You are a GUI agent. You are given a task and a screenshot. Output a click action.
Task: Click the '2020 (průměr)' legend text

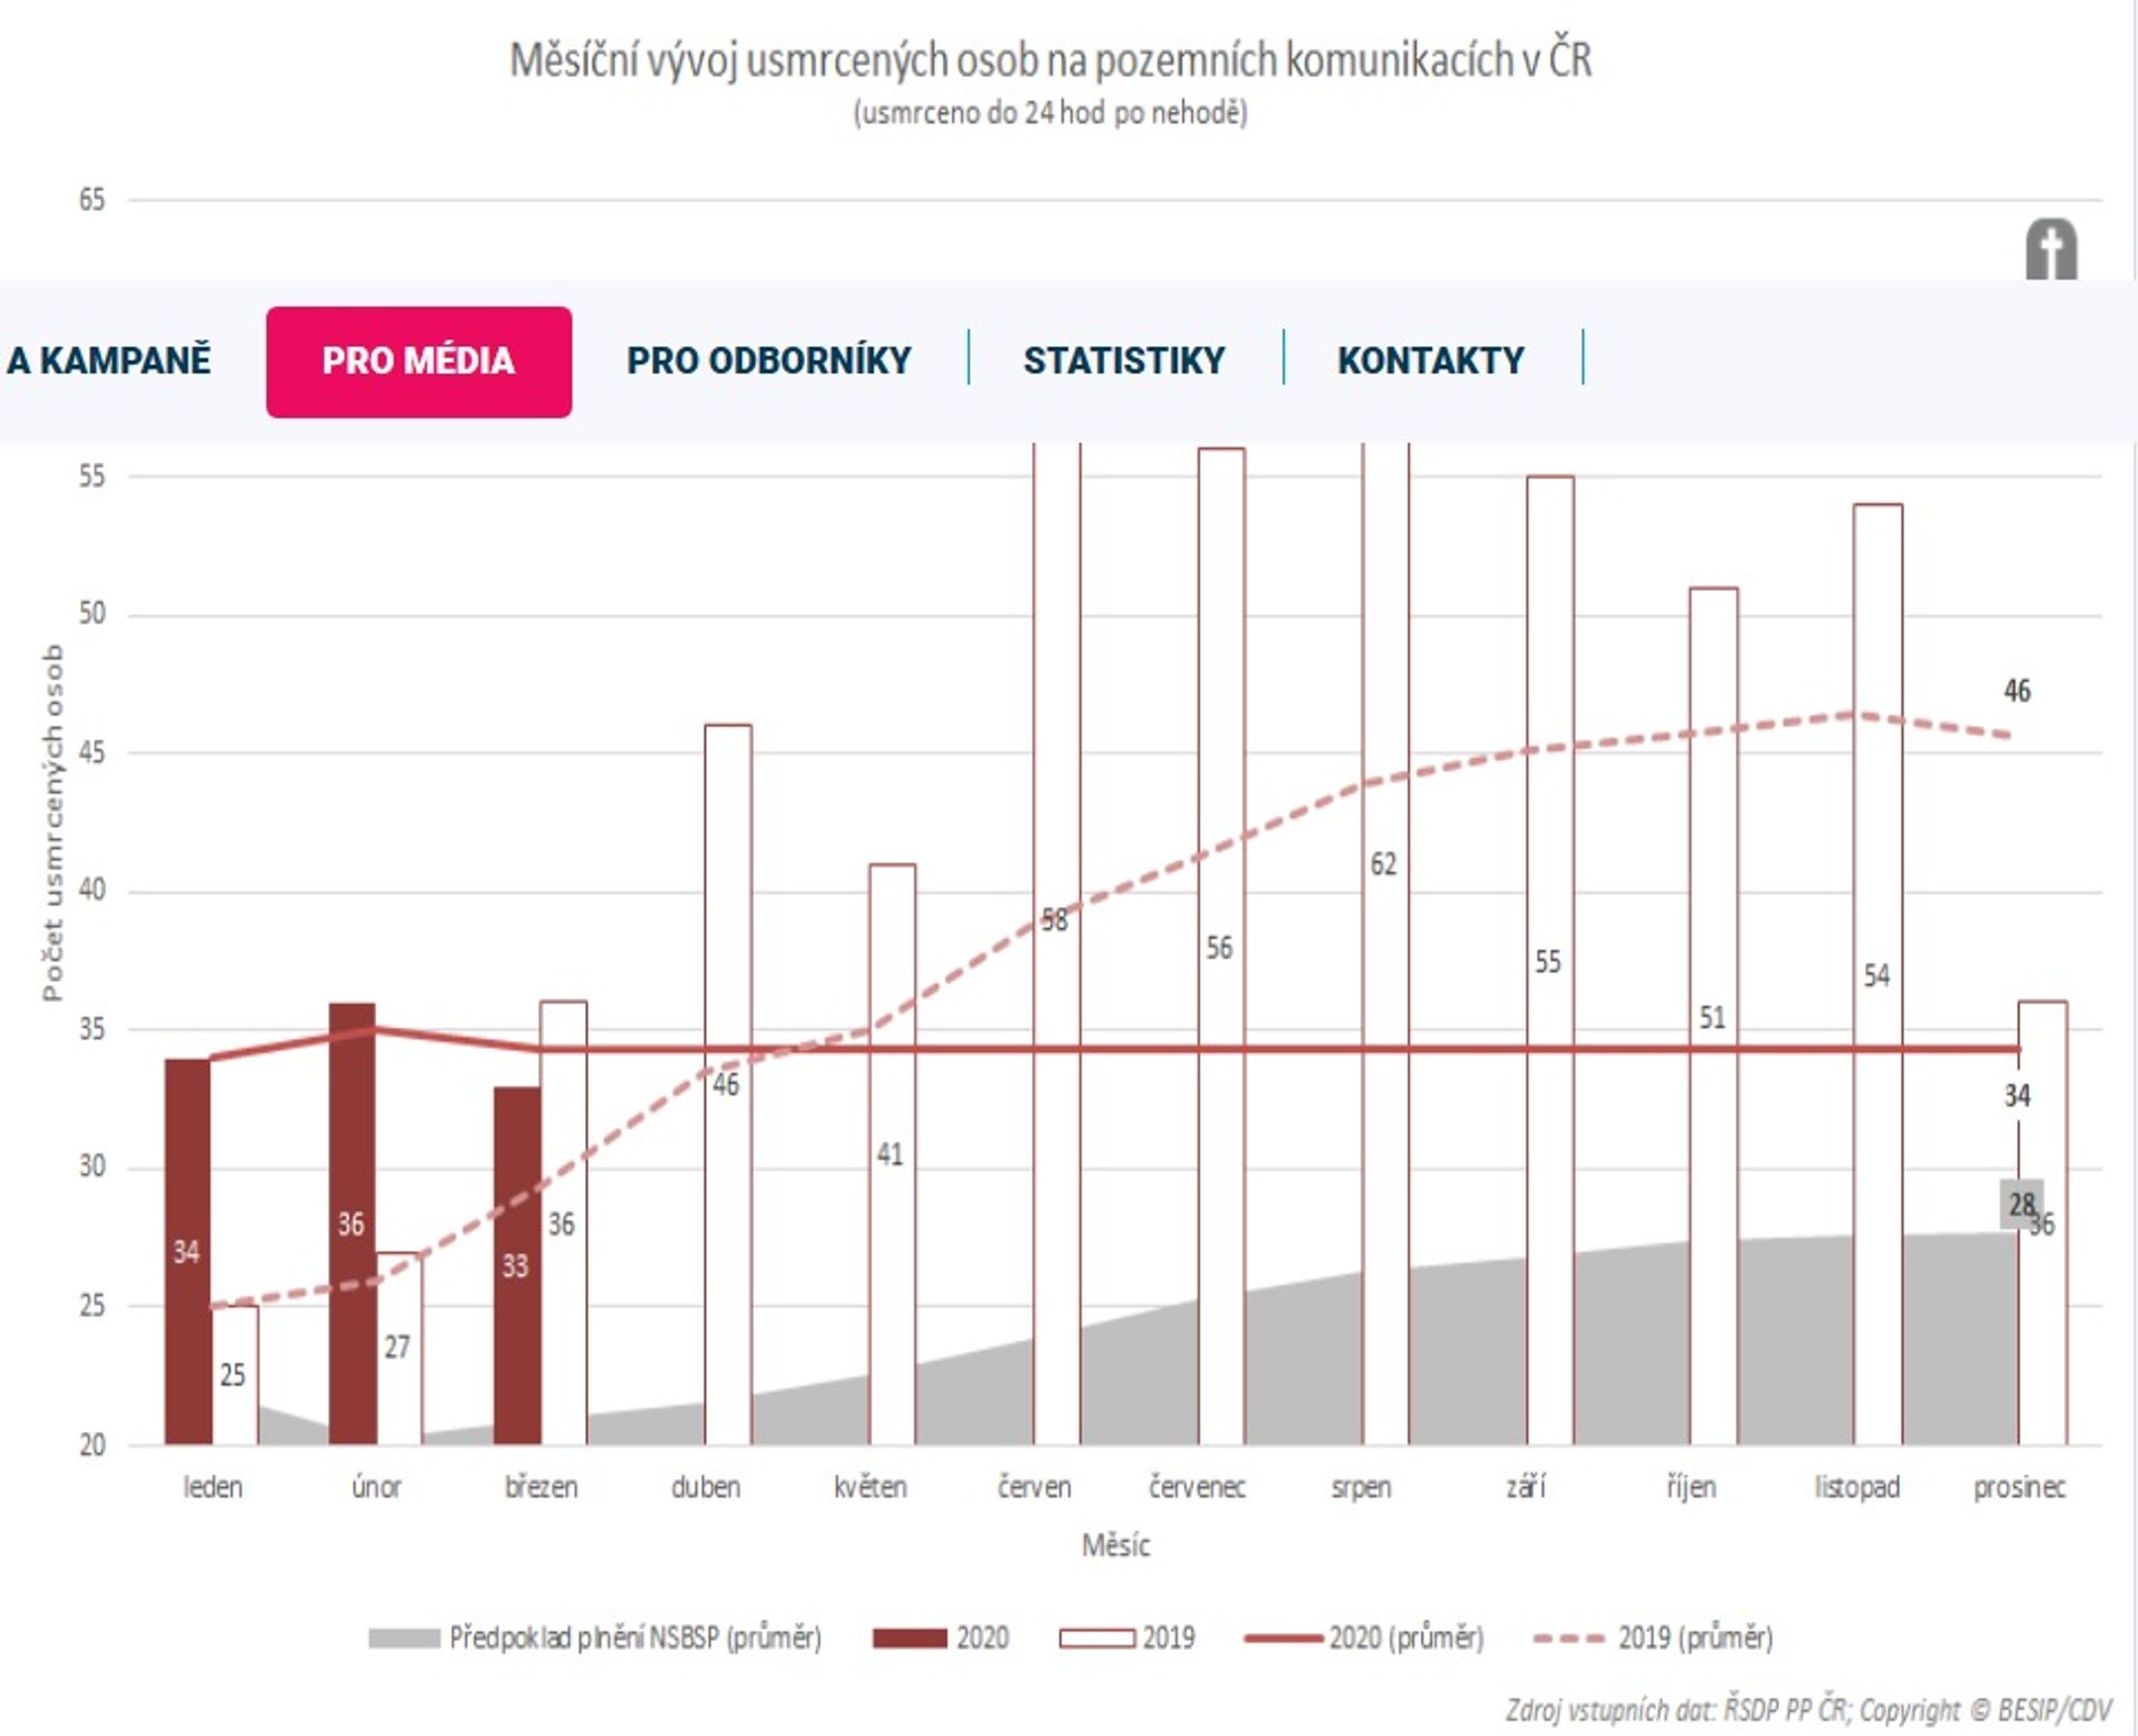[x=1406, y=1638]
